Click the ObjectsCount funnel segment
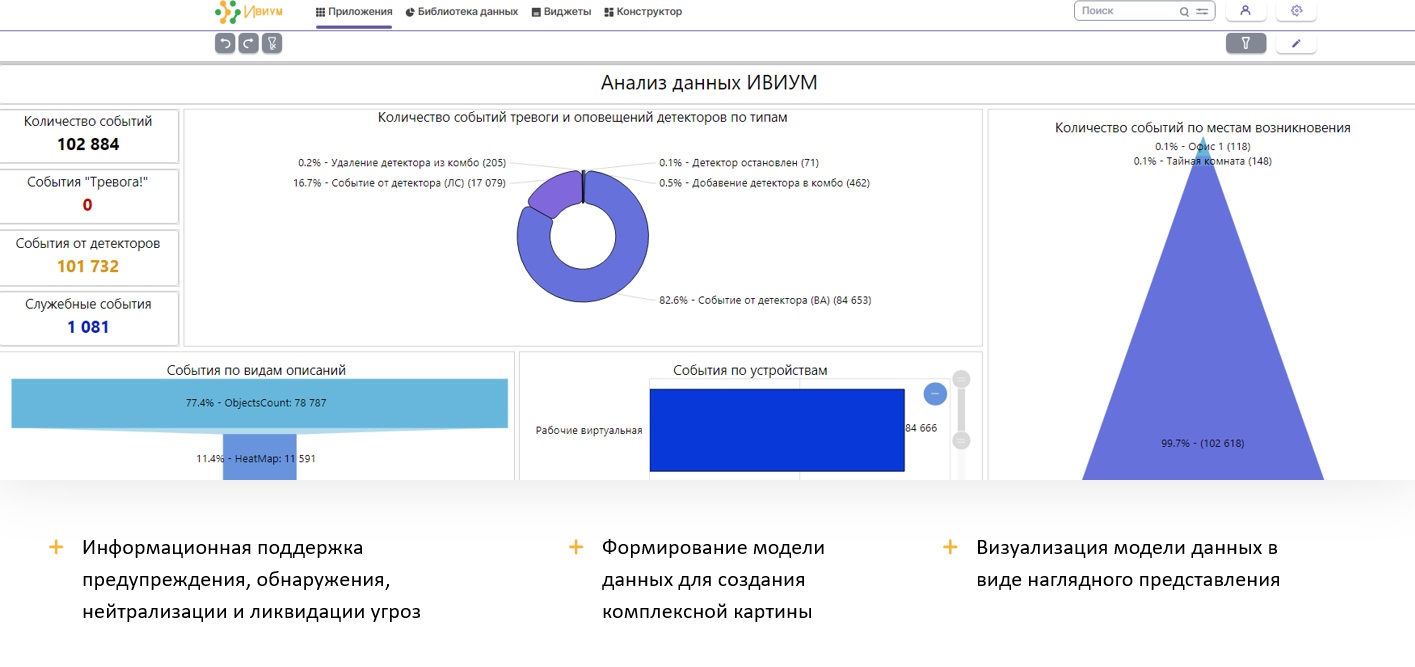The image size is (1415, 667). 259,403
